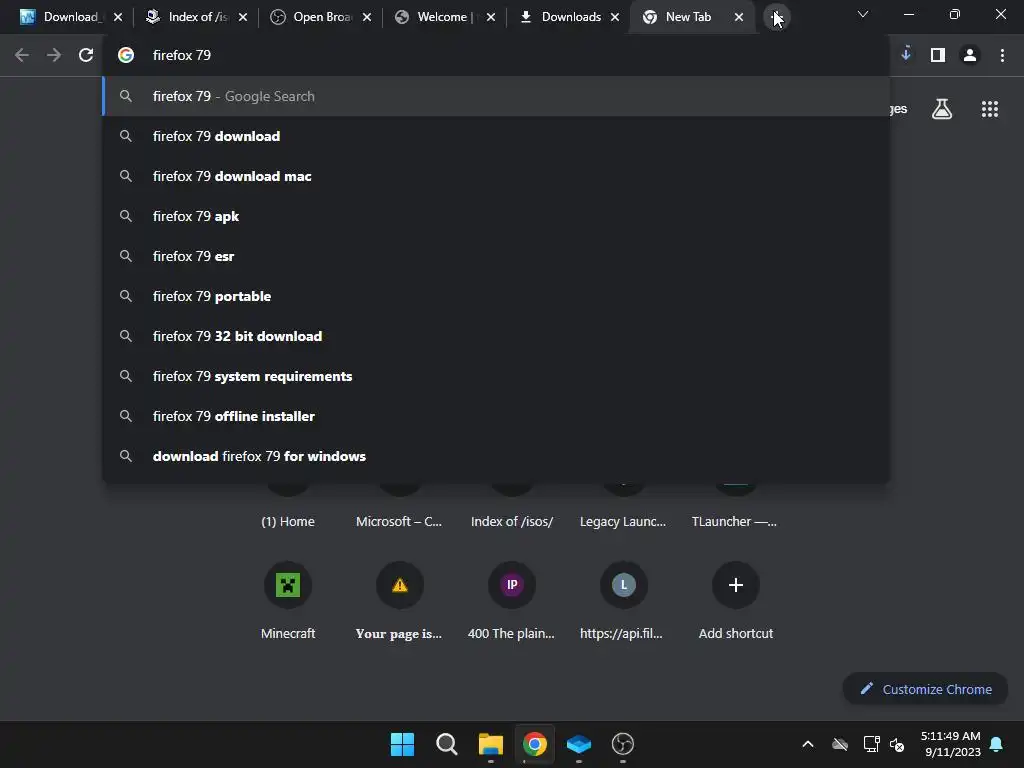This screenshot has width=1024, height=768.
Task: Close the Welcome tab
Action: pyautogui.click(x=490, y=18)
